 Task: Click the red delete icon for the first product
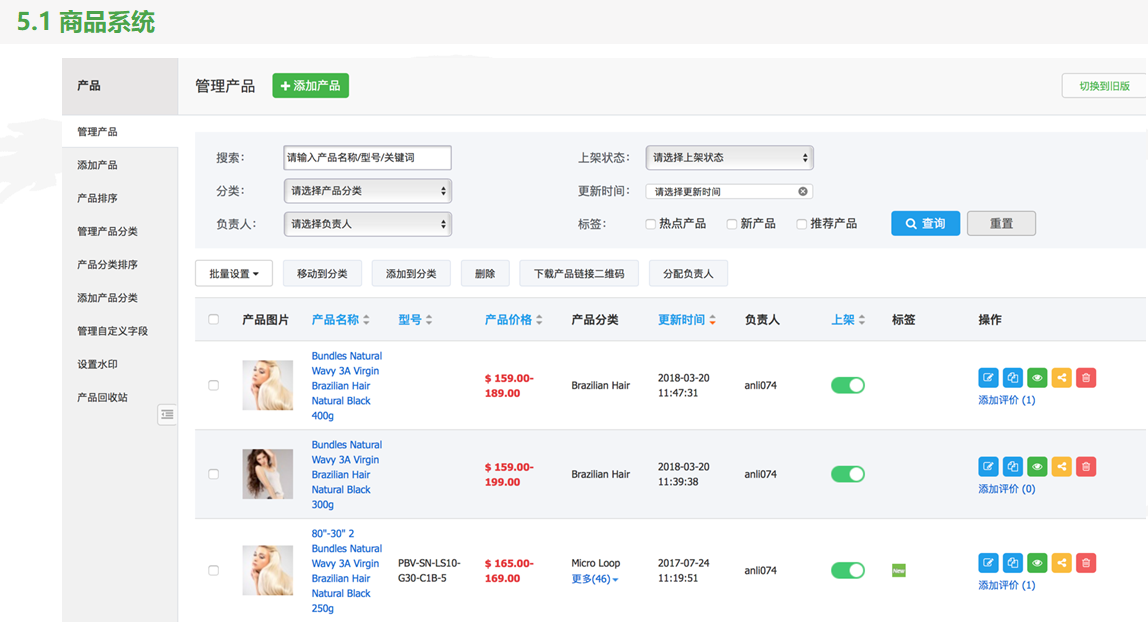point(1086,378)
